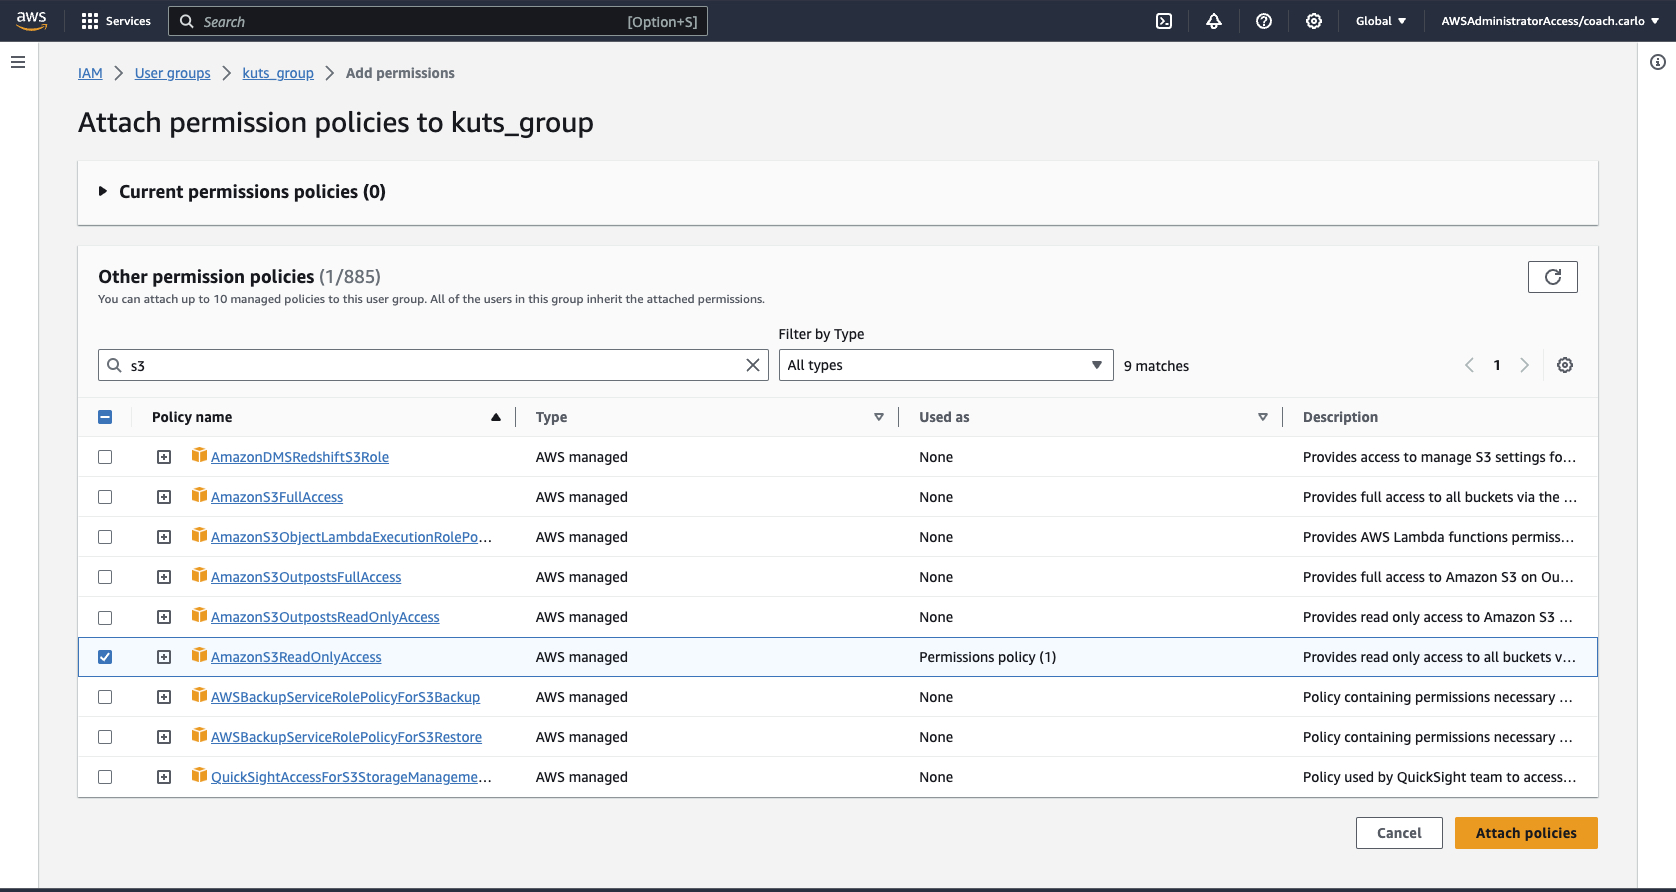Clear the s3 search filter
Image resolution: width=1676 pixels, height=892 pixels.
pyautogui.click(x=753, y=365)
